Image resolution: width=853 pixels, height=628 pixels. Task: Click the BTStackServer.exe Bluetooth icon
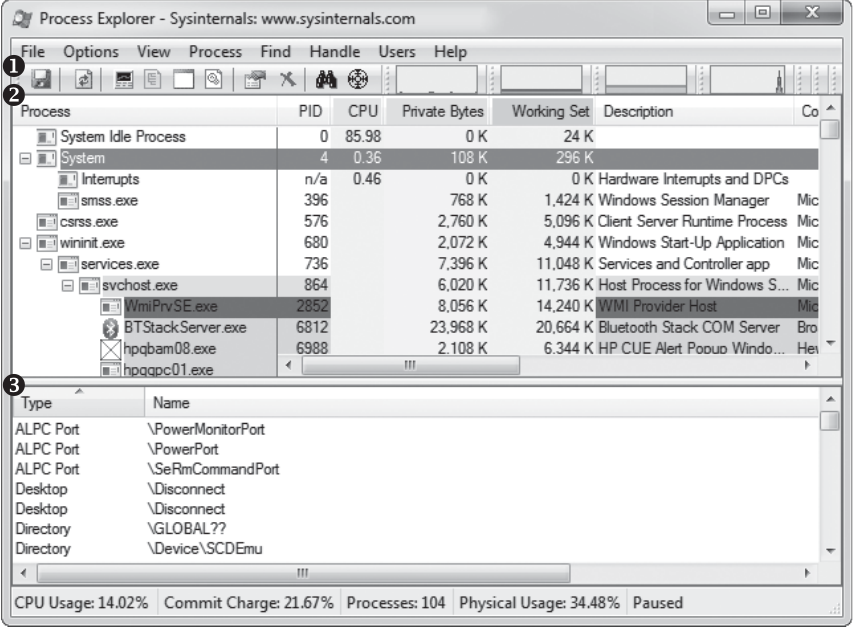[110, 328]
